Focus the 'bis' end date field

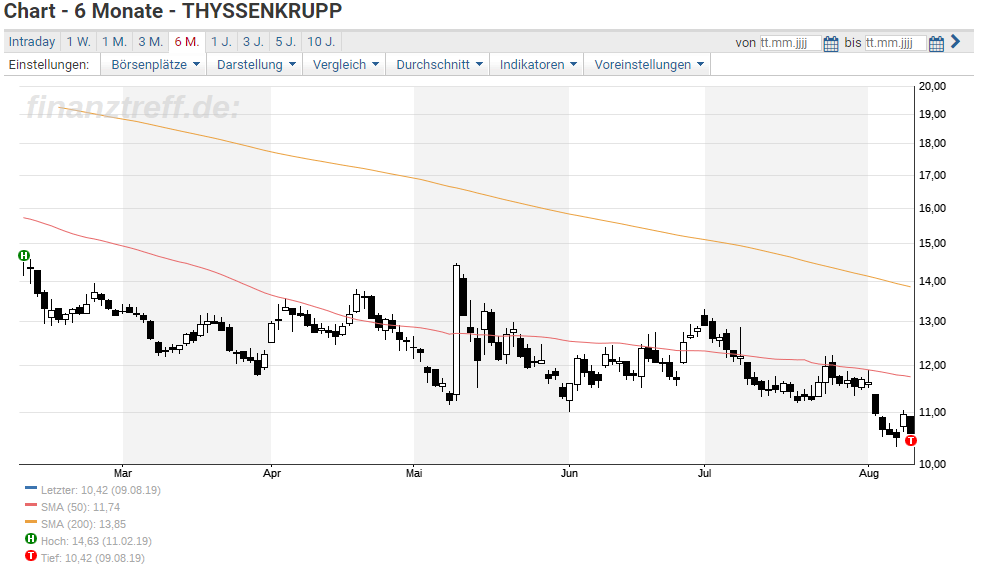(x=895, y=43)
